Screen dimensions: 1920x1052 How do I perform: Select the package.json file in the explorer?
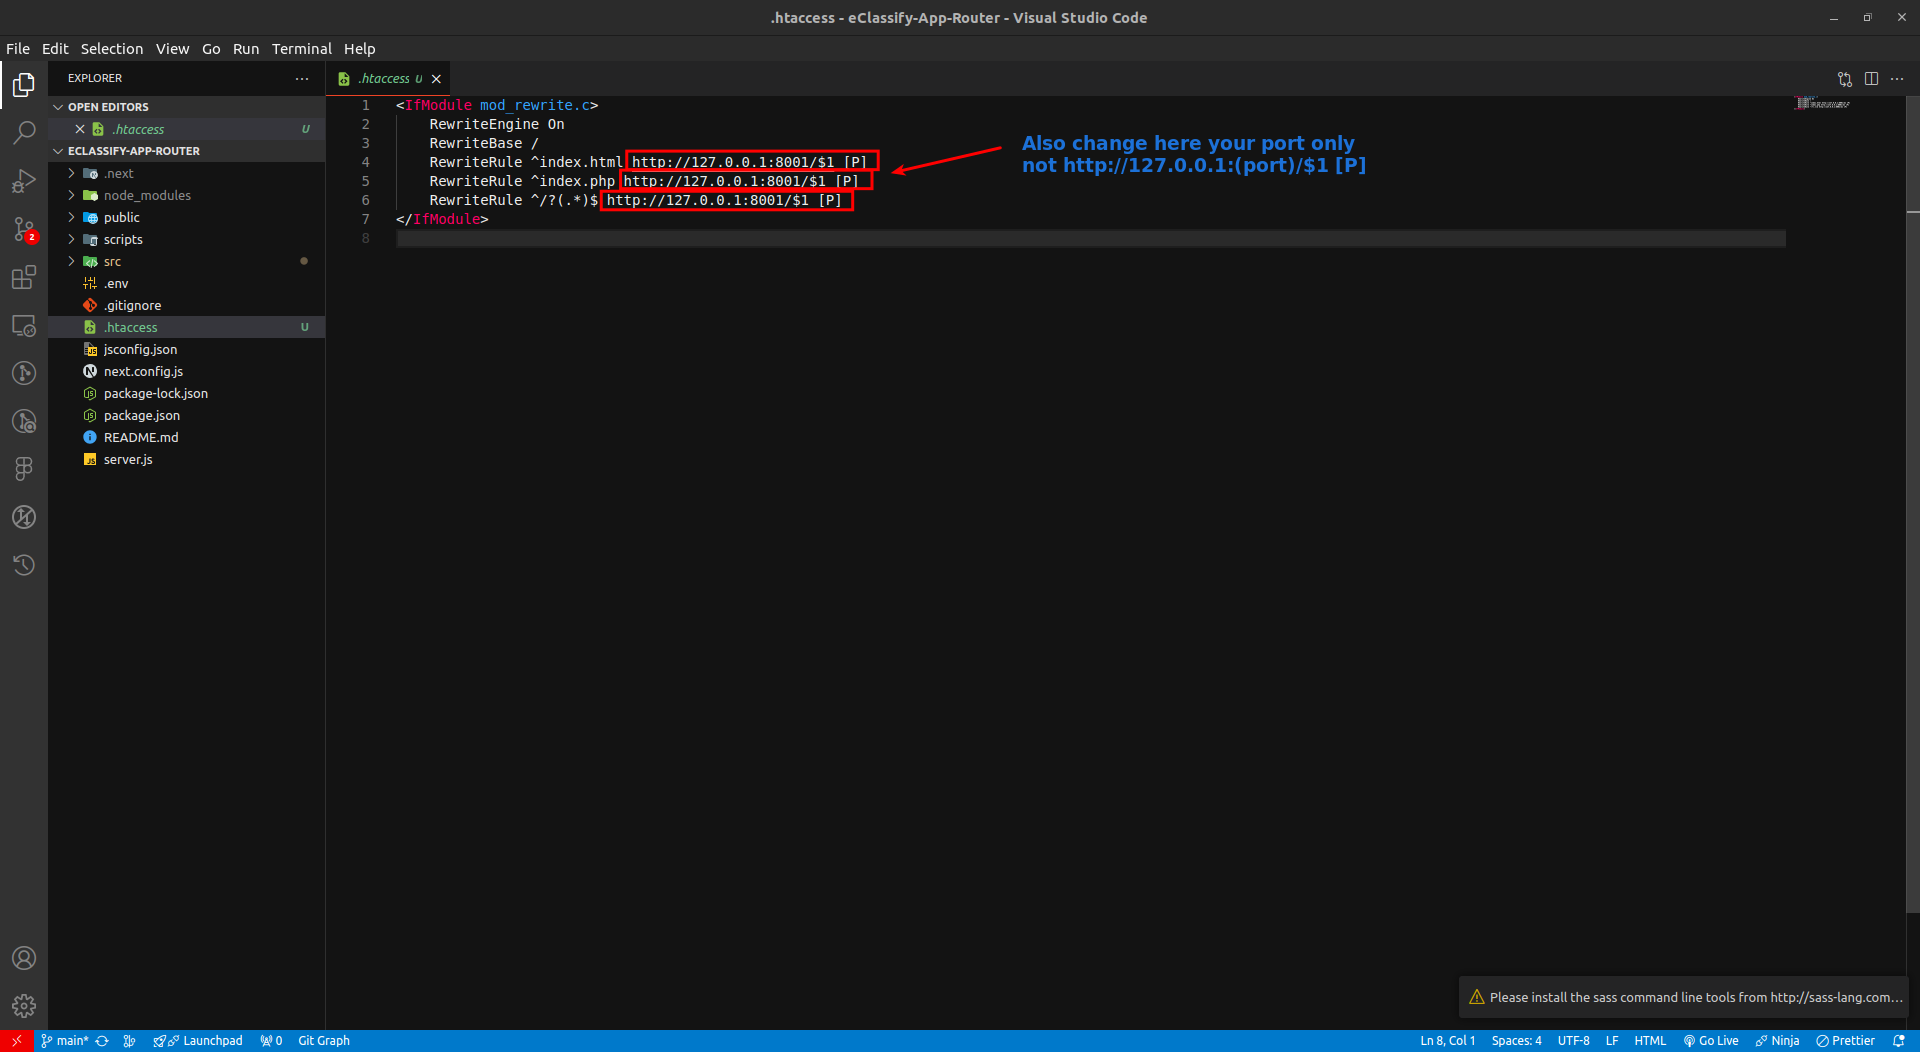tap(141, 415)
